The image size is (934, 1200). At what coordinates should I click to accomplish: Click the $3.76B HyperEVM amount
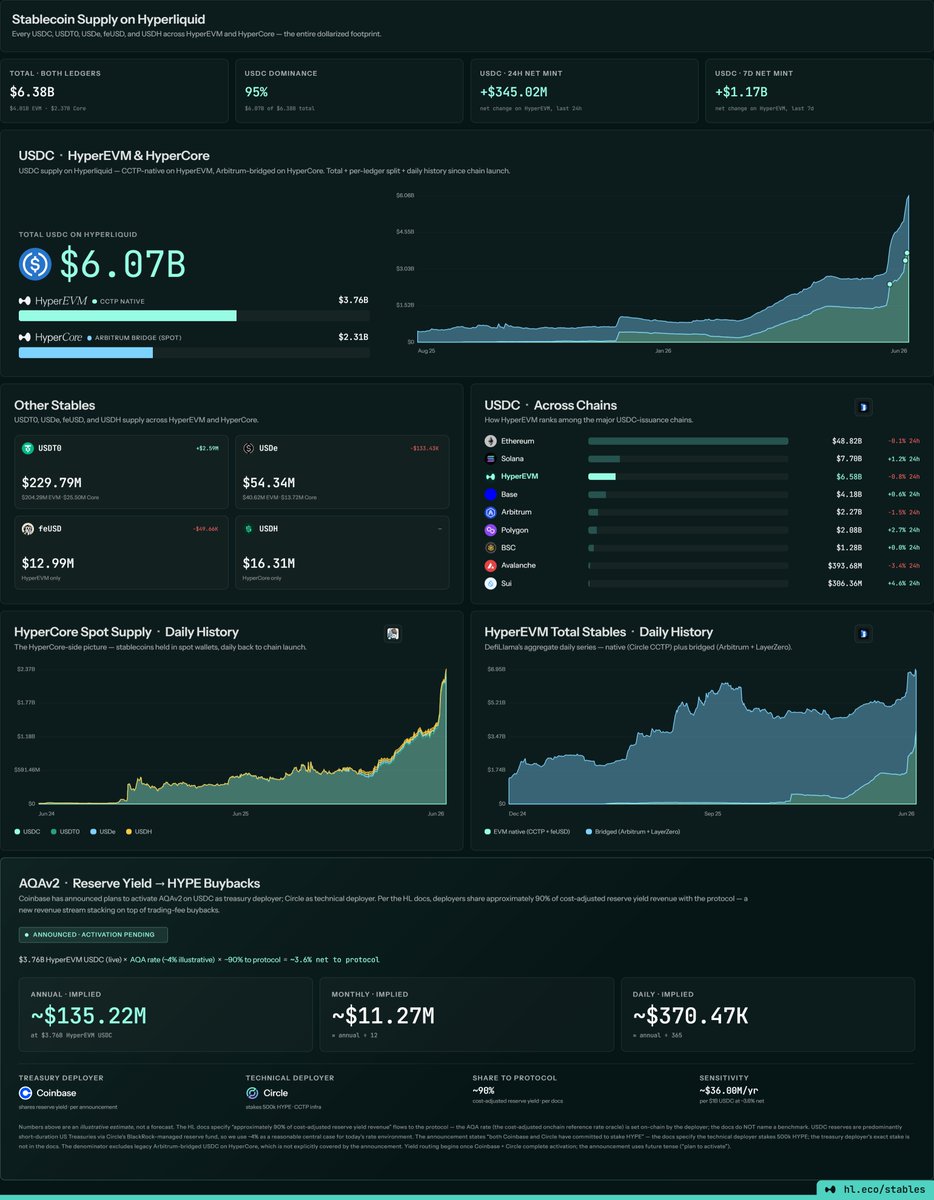coord(353,300)
